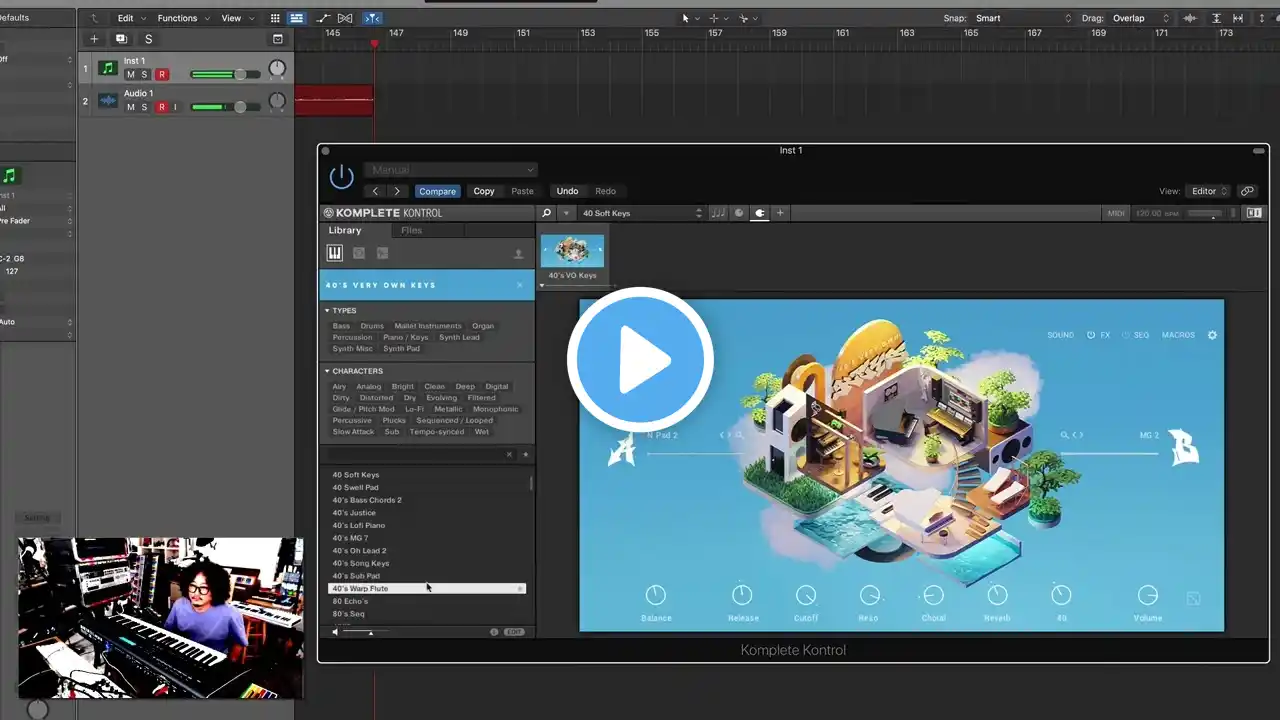Open the Manual preset dropdown
Image resolution: width=1280 pixels, height=720 pixels.
pos(451,170)
